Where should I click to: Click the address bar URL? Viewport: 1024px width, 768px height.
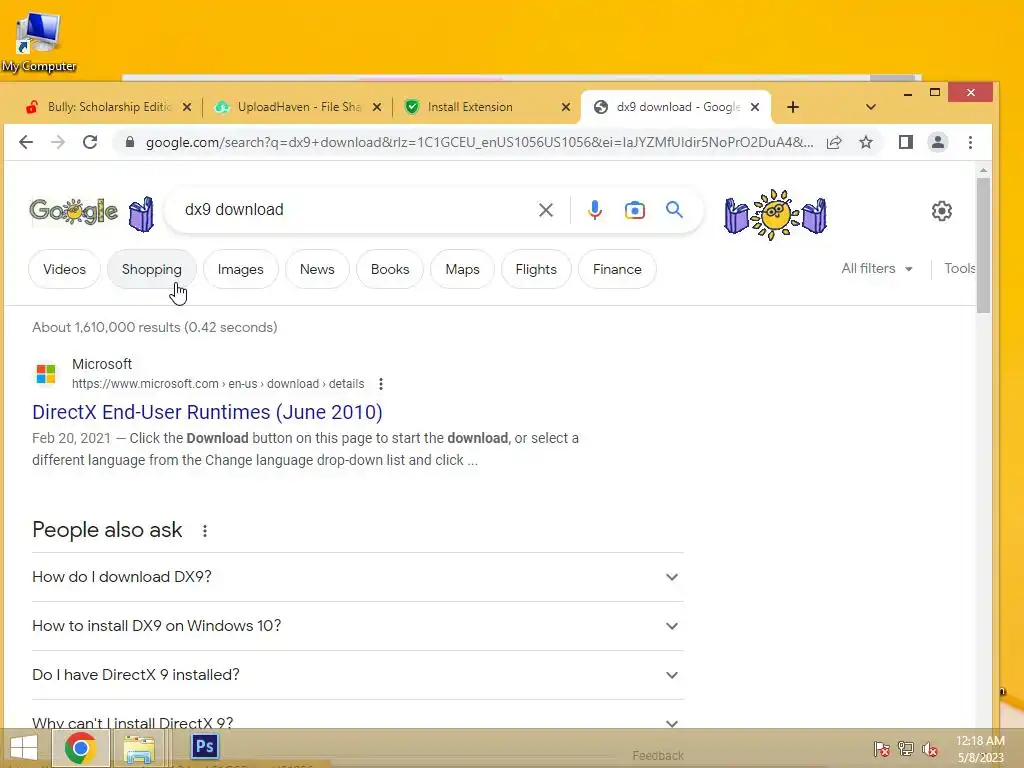coord(479,142)
